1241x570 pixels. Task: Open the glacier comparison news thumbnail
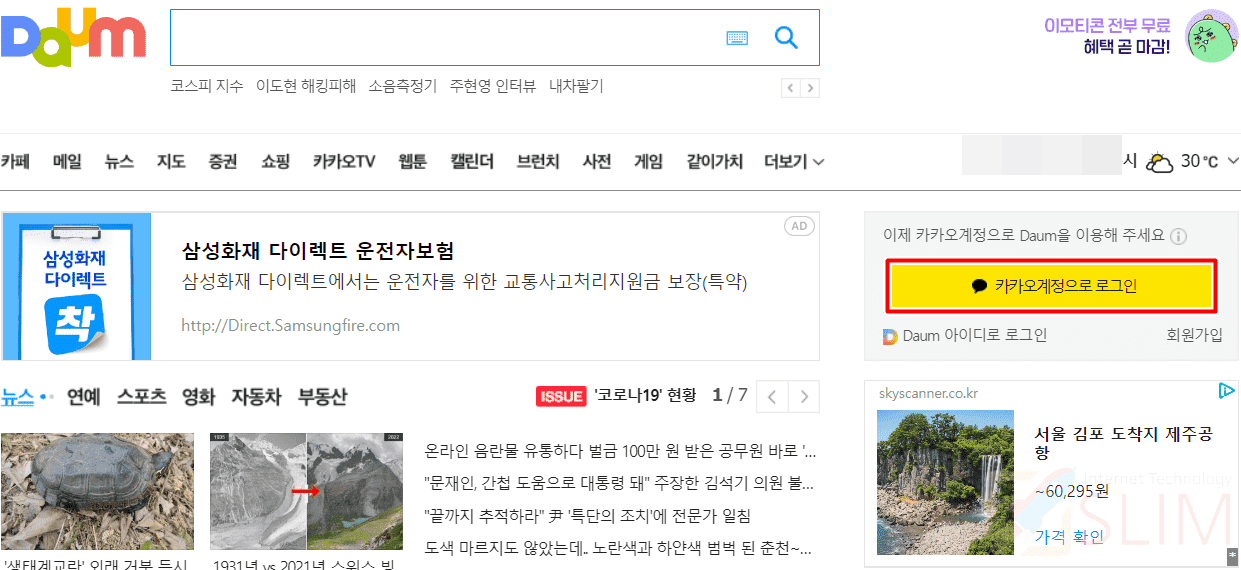point(306,491)
